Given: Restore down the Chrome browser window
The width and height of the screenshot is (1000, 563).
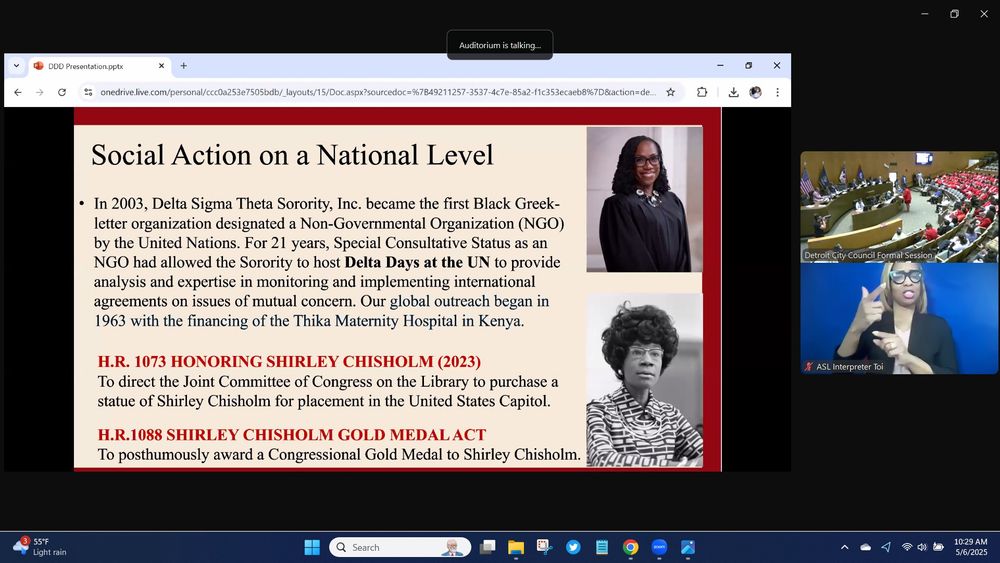Looking at the screenshot, I should (x=748, y=66).
